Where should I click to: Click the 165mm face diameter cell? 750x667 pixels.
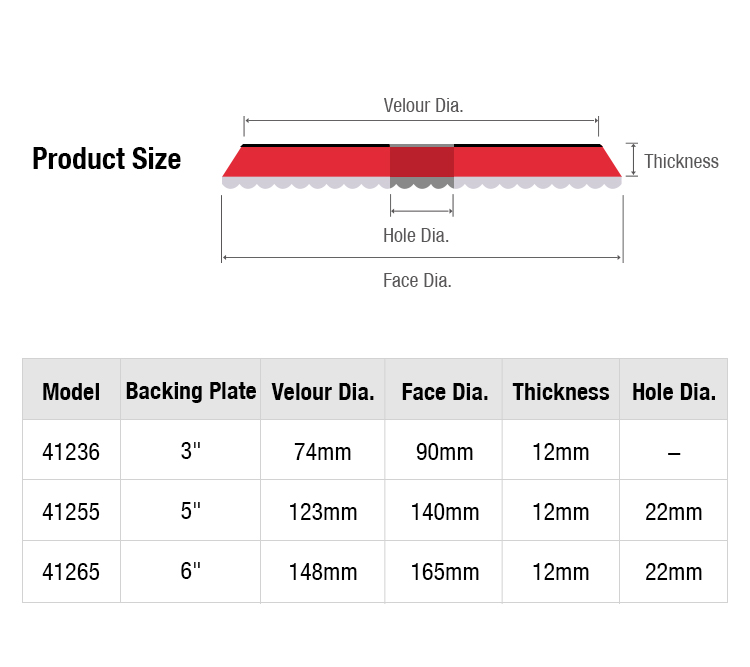pos(445,572)
